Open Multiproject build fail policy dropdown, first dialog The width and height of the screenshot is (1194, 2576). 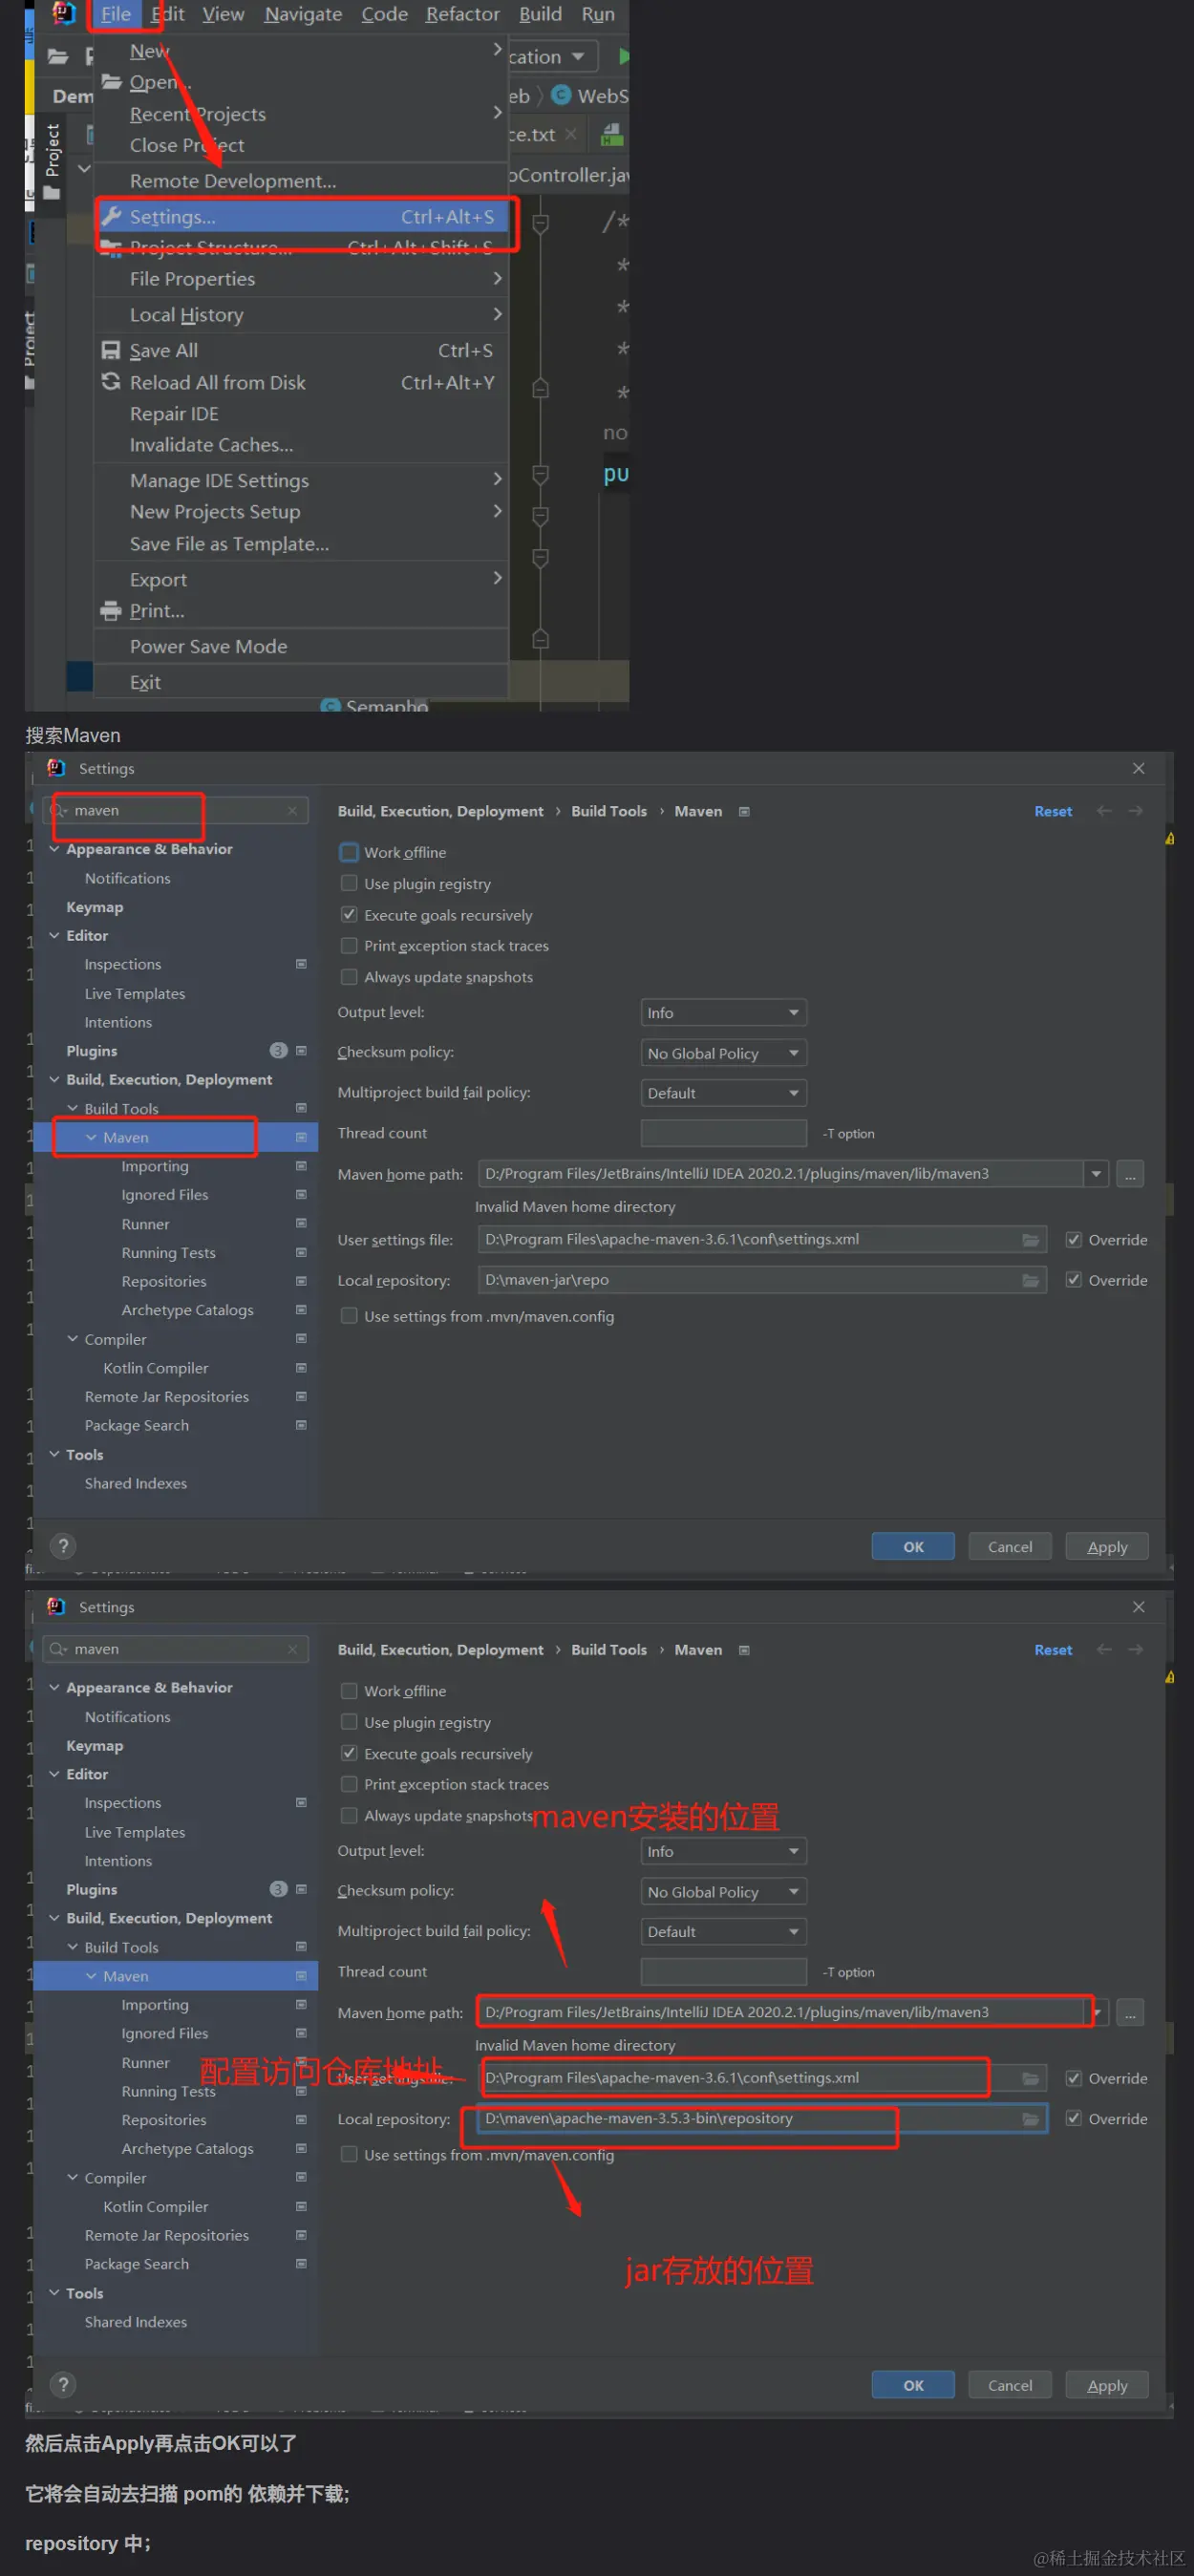(723, 1093)
